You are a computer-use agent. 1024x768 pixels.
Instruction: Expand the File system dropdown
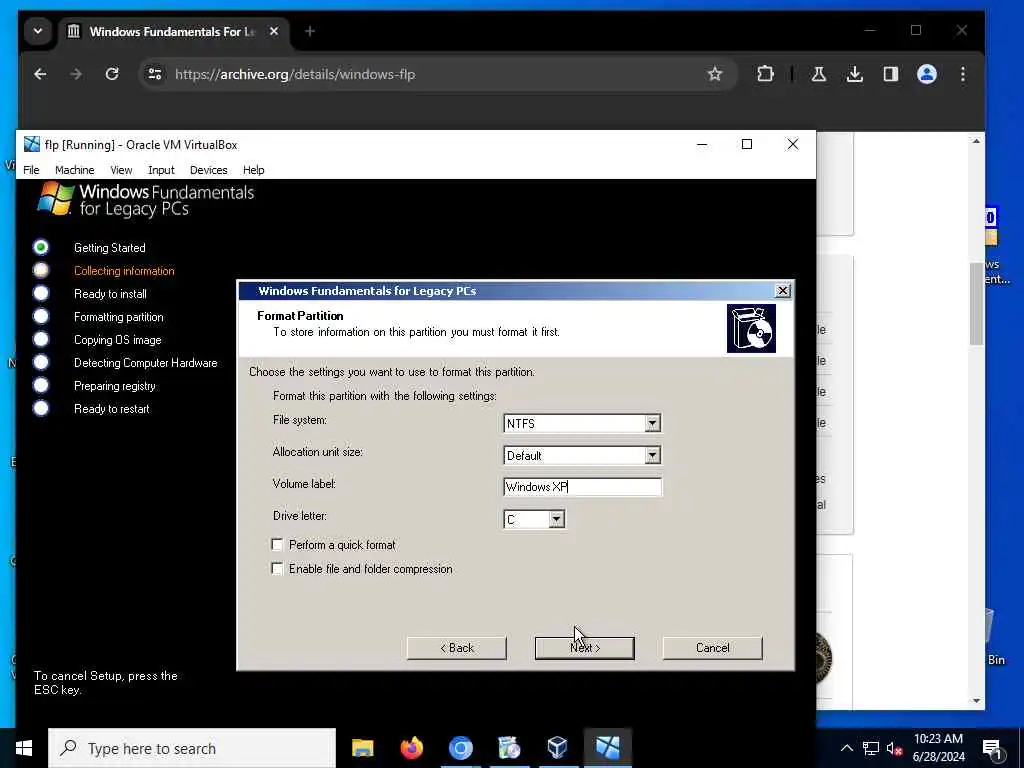point(652,423)
